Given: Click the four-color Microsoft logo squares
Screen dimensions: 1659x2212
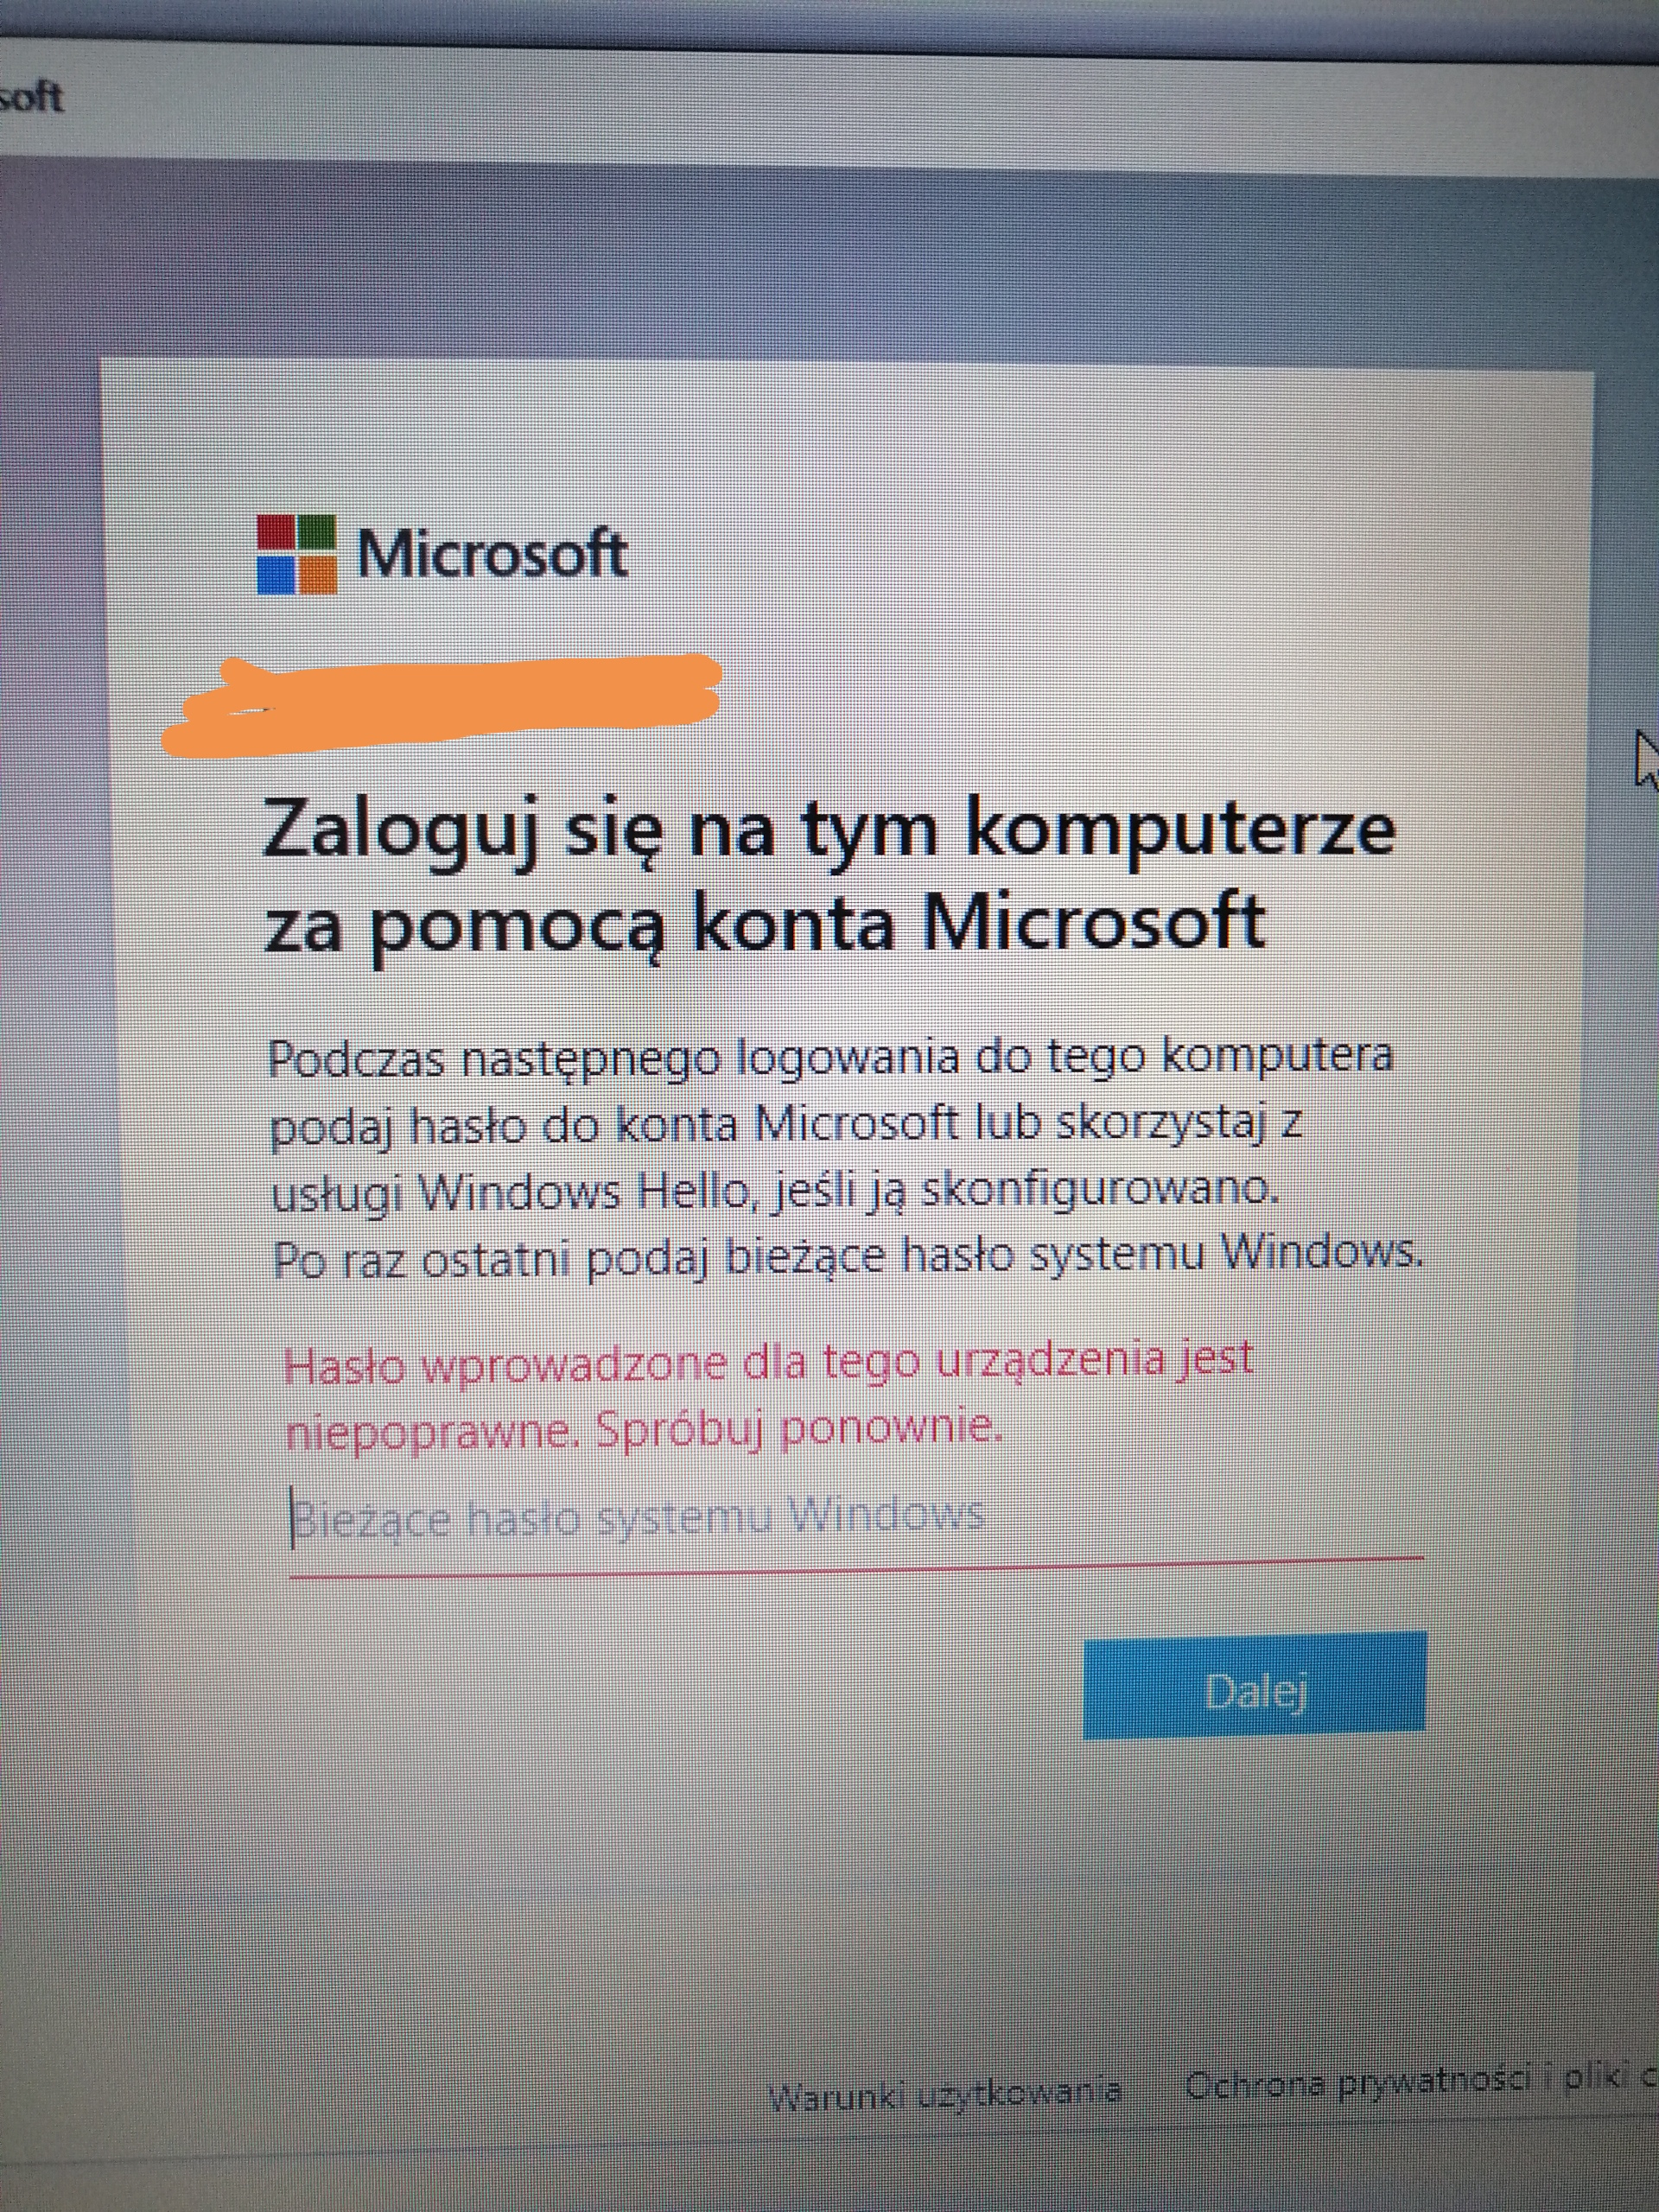Looking at the screenshot, I should (x=296, y=554).
